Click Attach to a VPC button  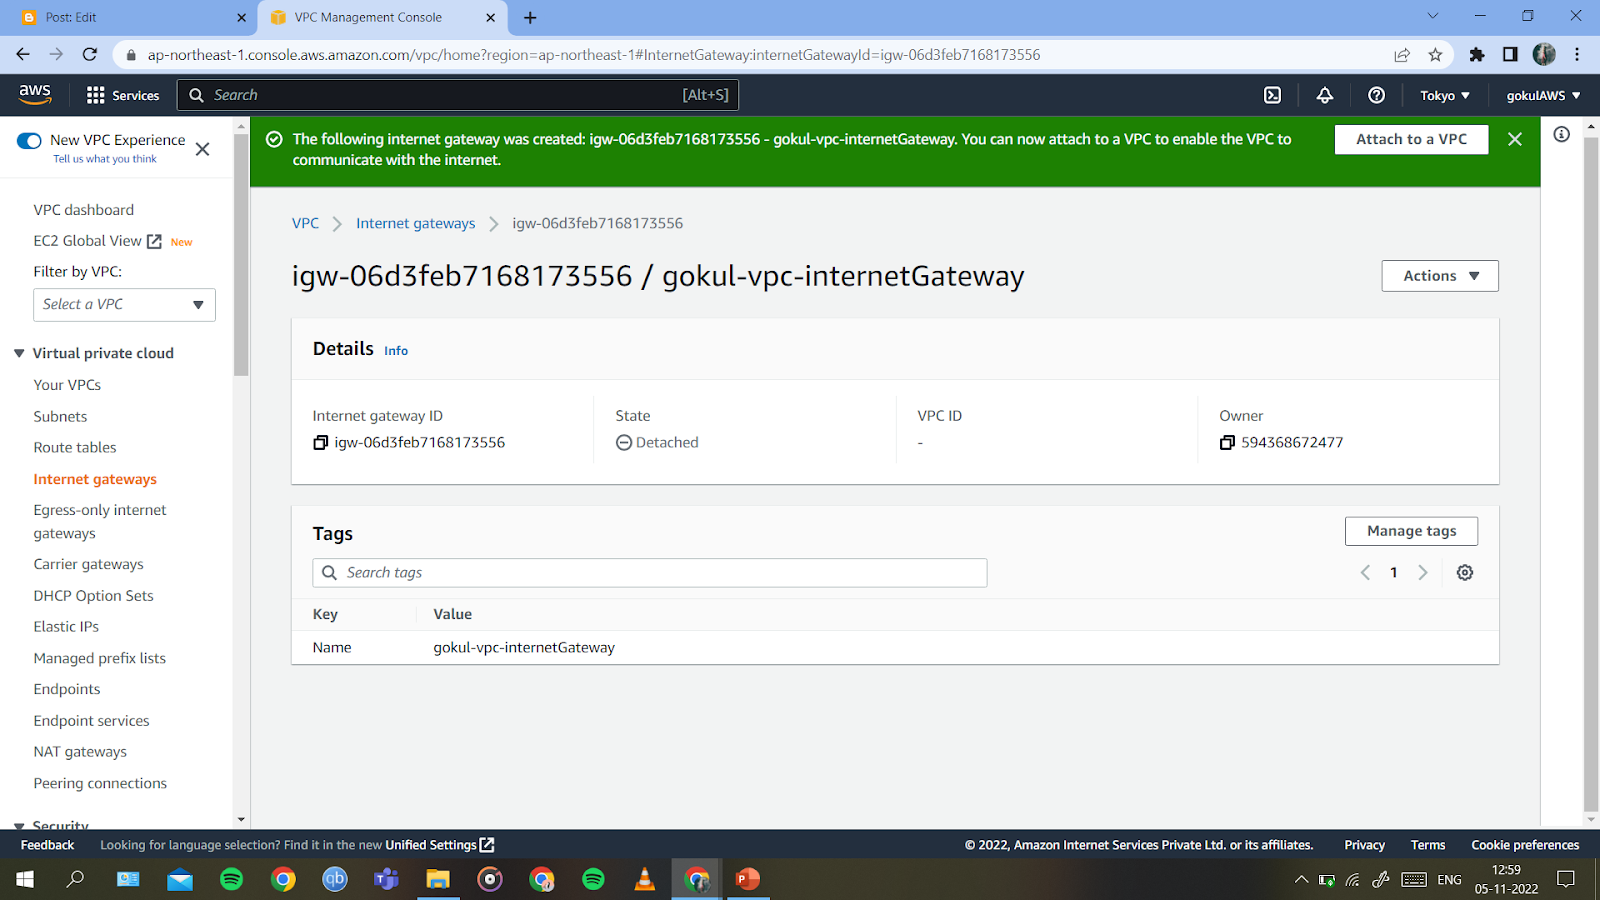(x=1411, y=139)
